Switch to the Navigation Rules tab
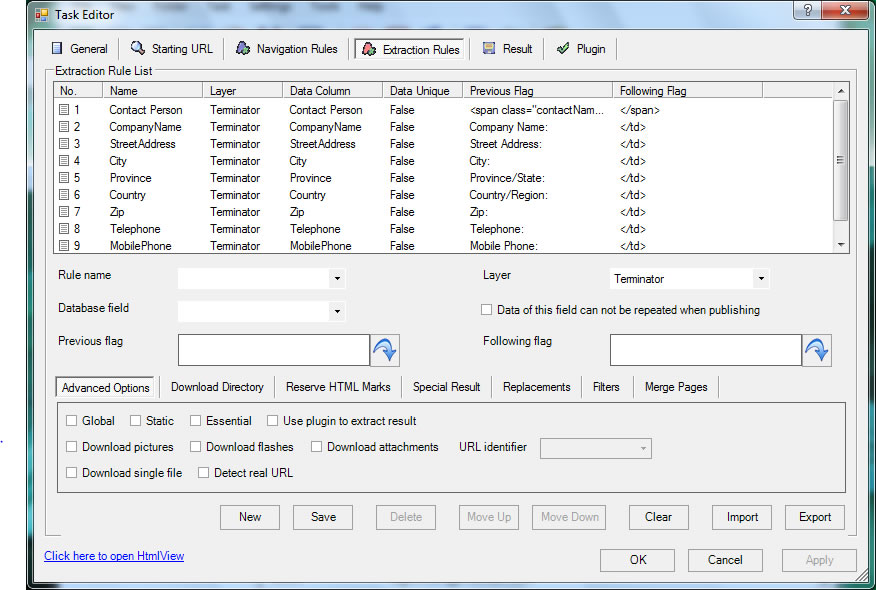The width and height of the screenshot is (876, 590). coord(287,49)
